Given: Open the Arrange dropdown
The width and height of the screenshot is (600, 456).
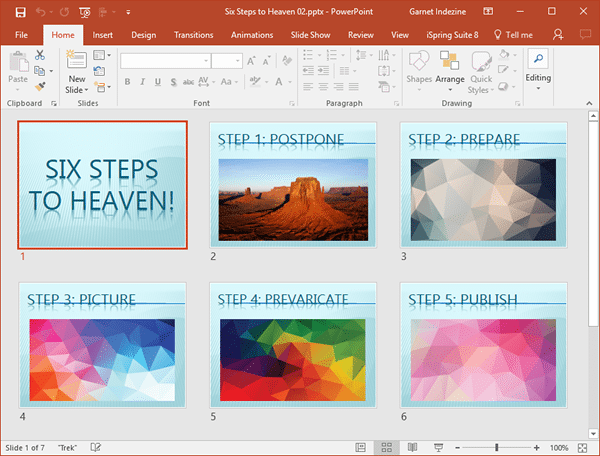Looking at the screenshot, I should tap(450, 79).
